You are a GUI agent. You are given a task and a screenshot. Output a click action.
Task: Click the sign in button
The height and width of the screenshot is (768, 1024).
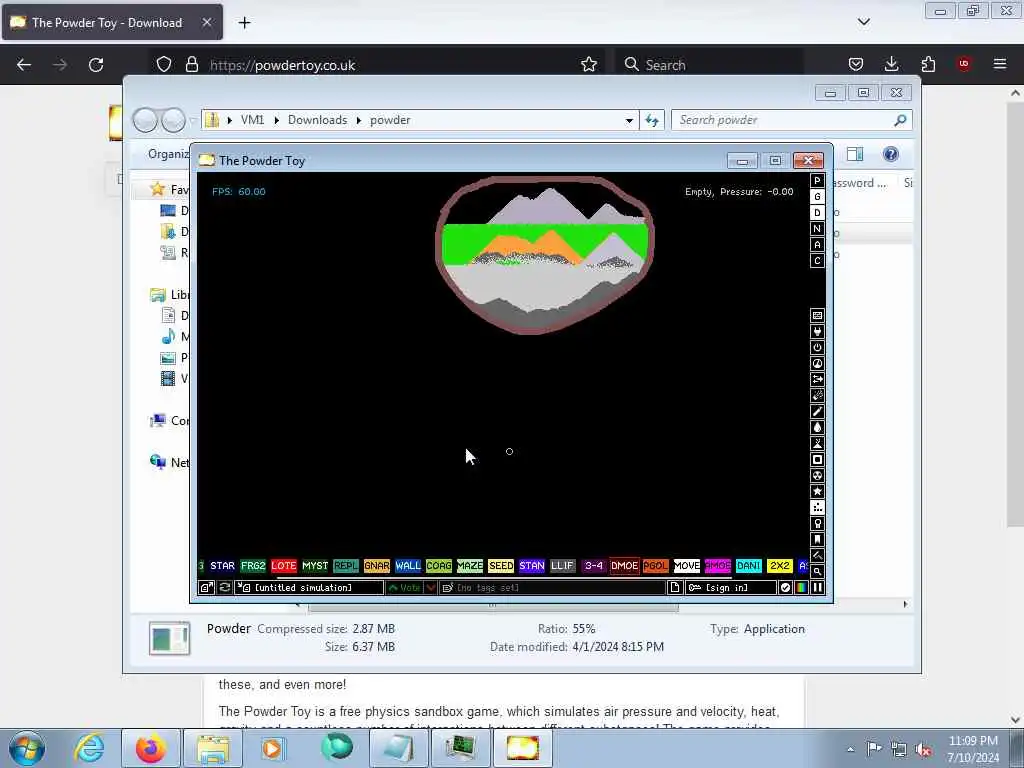tap(731, 588)
